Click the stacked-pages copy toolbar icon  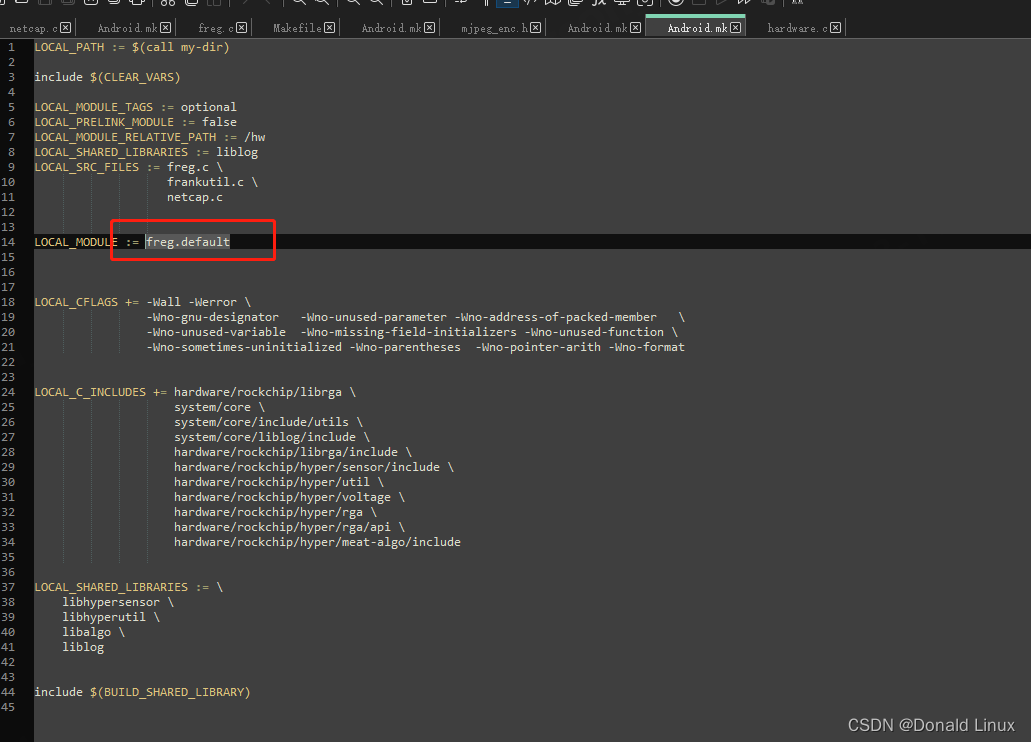pos(192,5)
